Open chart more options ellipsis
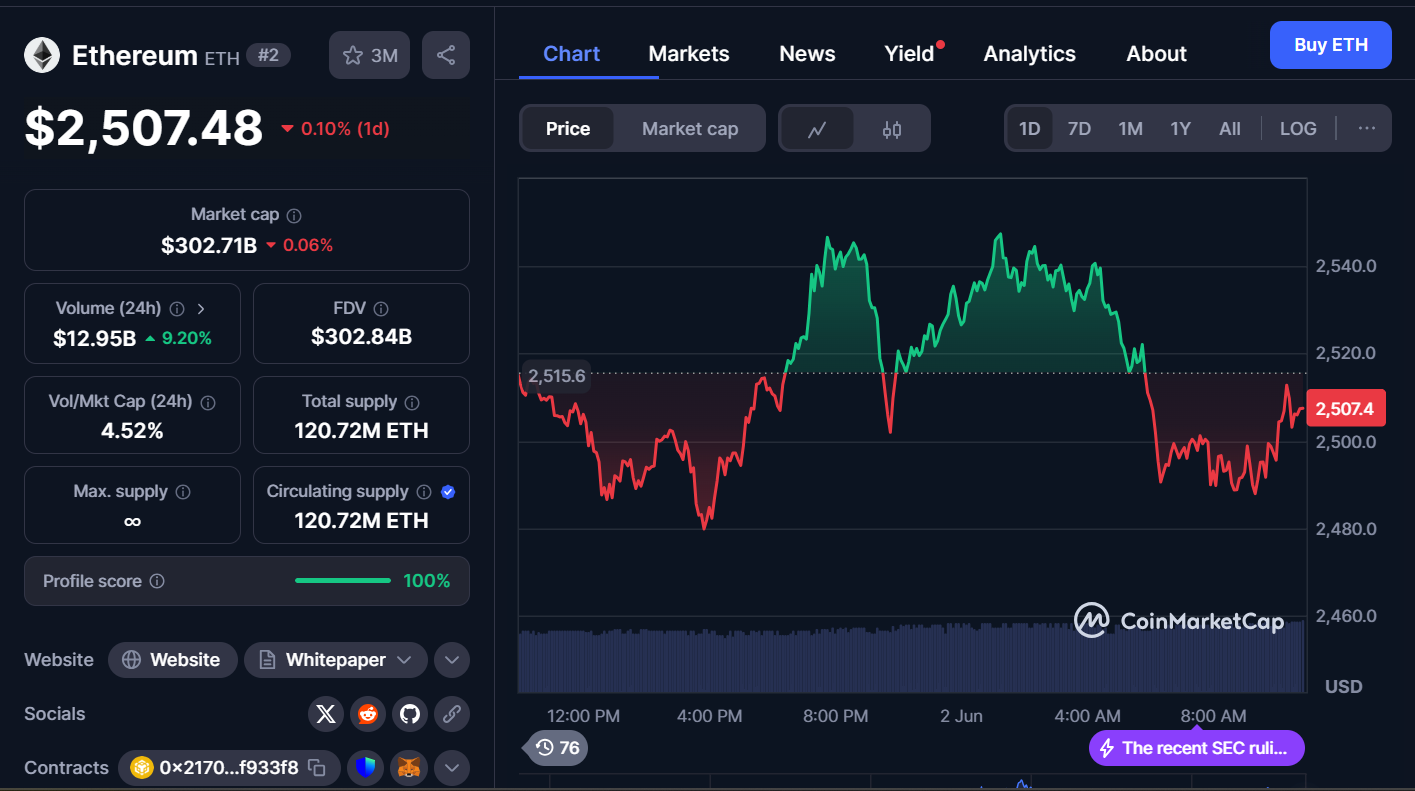 [1367, 129]
